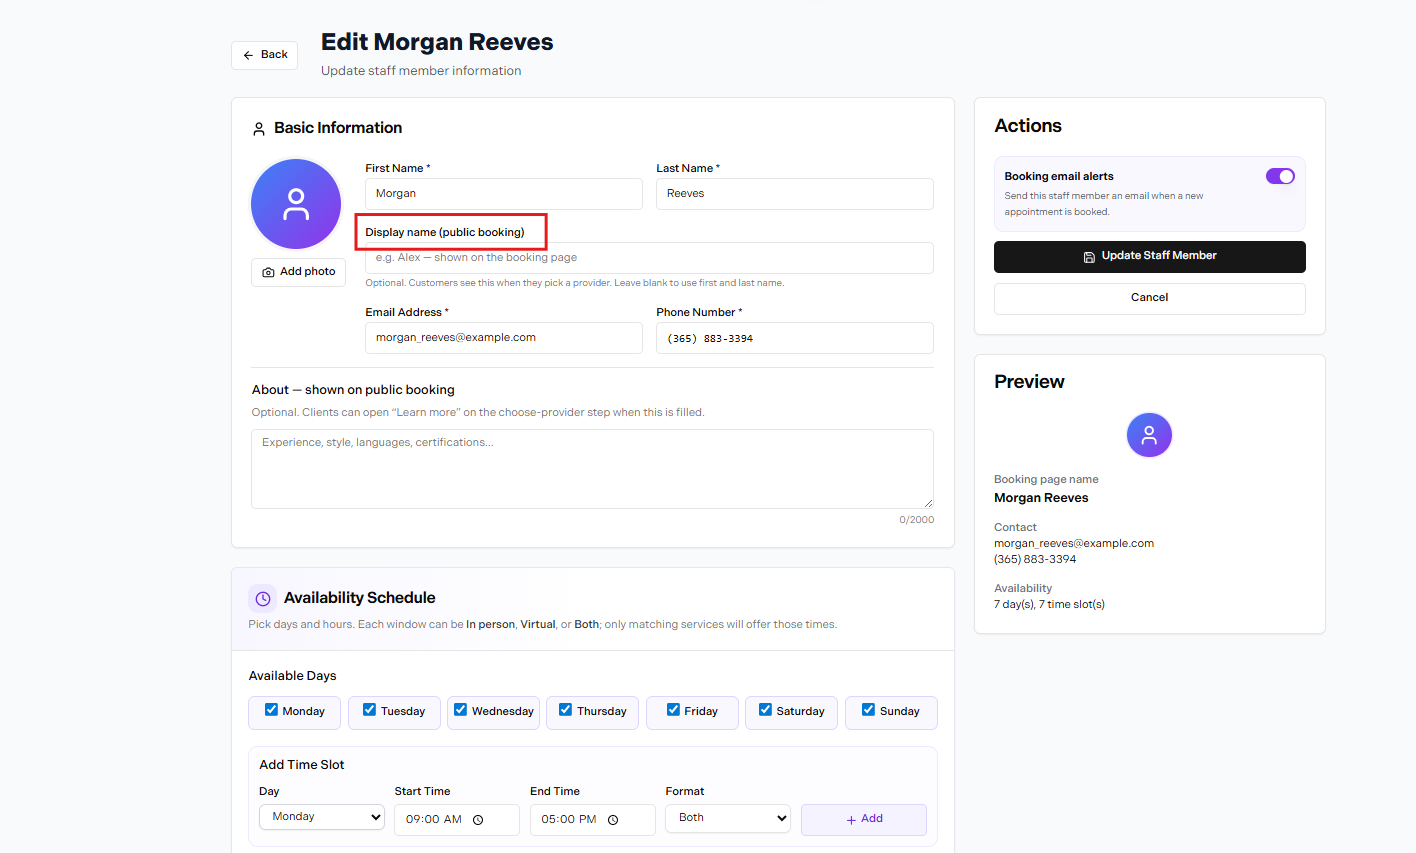The image size is (1416, 853).
Task: Focus the Display name input field
Action: 649,258
